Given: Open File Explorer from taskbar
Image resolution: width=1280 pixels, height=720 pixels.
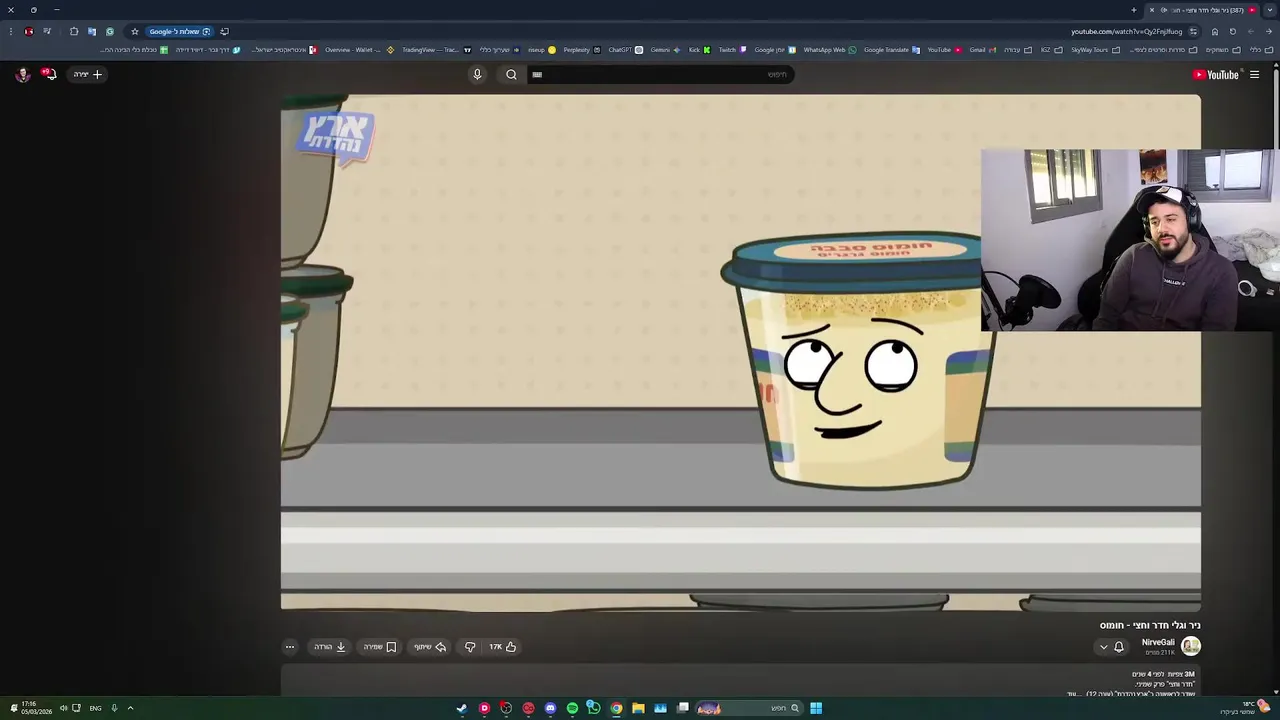Looking at the screenshot, I should pos(638,708).
